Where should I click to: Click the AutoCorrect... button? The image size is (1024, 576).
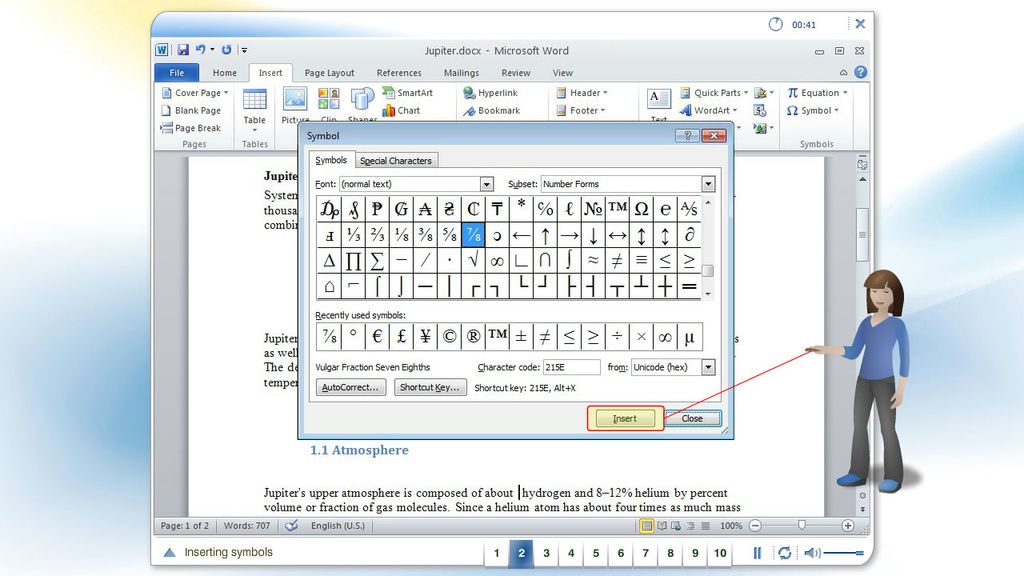coord(351,387)
